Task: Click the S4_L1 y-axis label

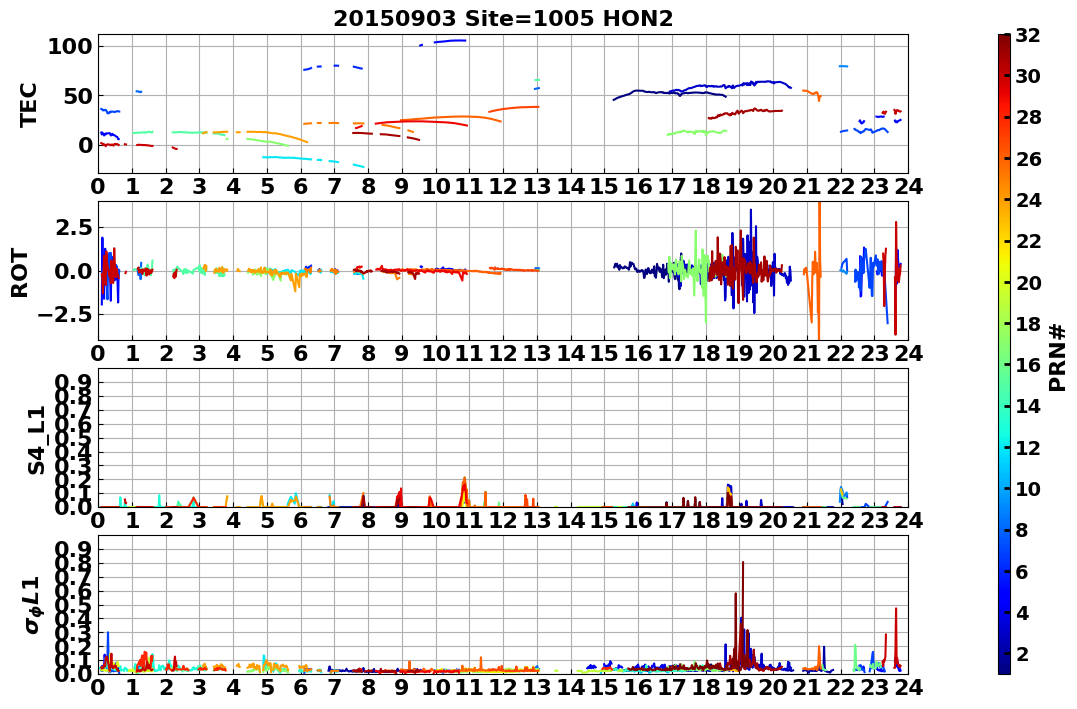Action: 36,440
